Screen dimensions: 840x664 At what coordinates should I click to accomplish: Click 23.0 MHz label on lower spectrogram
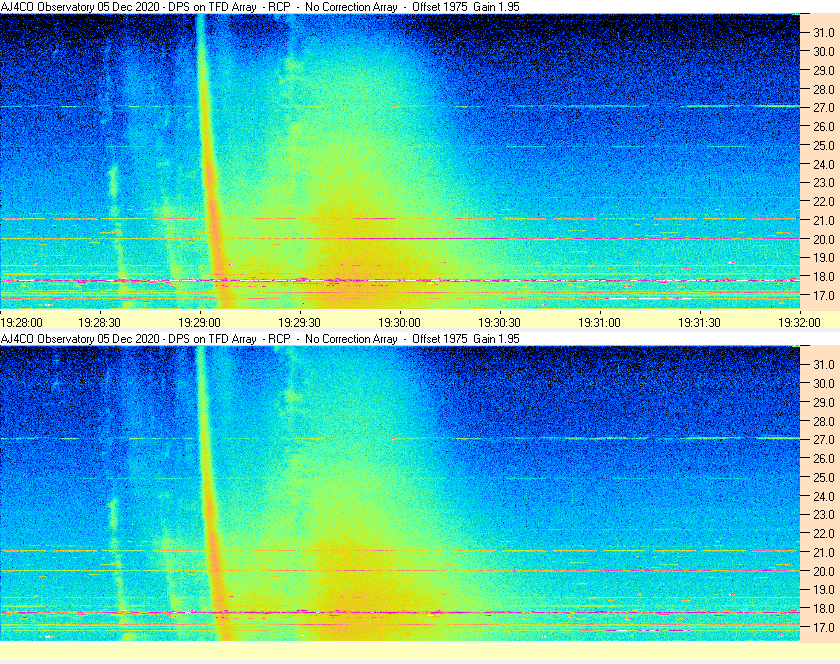824,514
